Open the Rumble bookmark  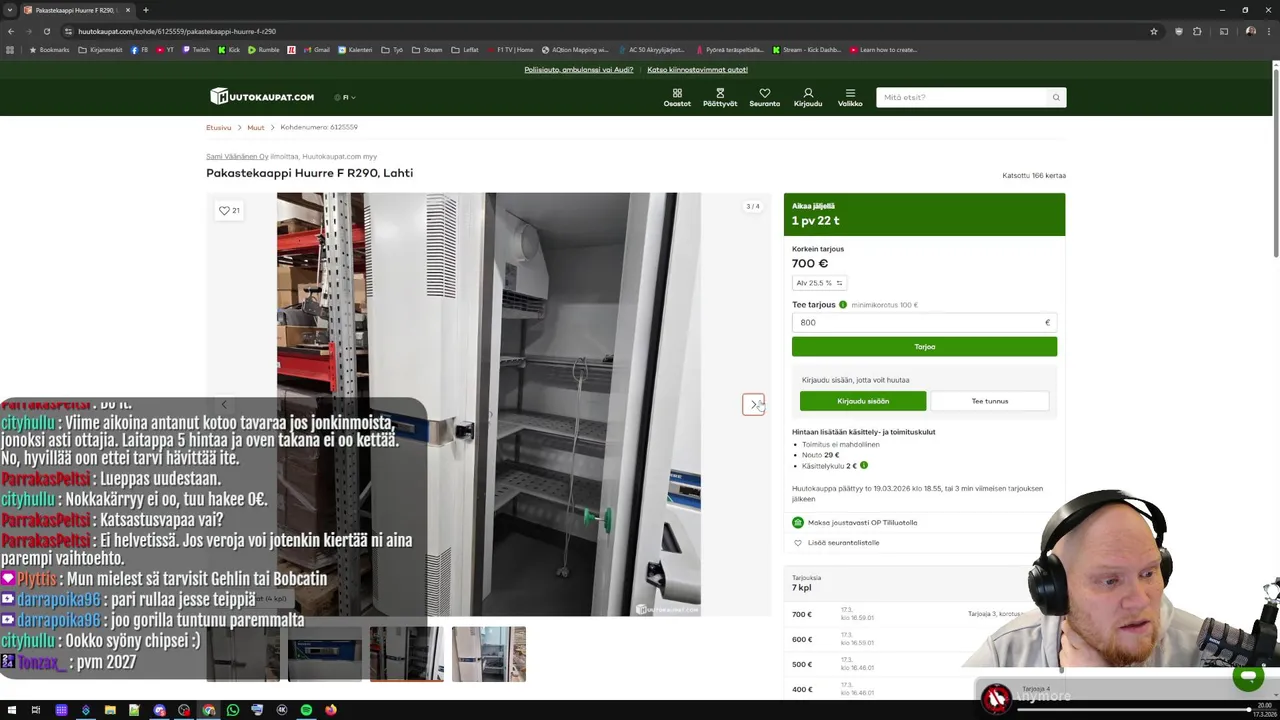[x=264, y=50]
